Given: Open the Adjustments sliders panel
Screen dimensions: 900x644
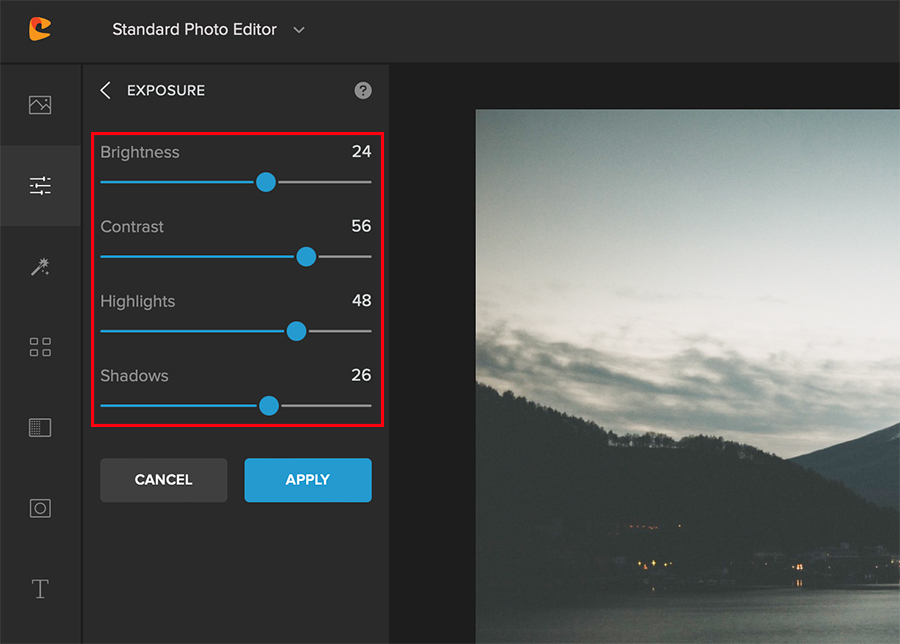Looking at the screenshot, I should [x=40, y=185].
